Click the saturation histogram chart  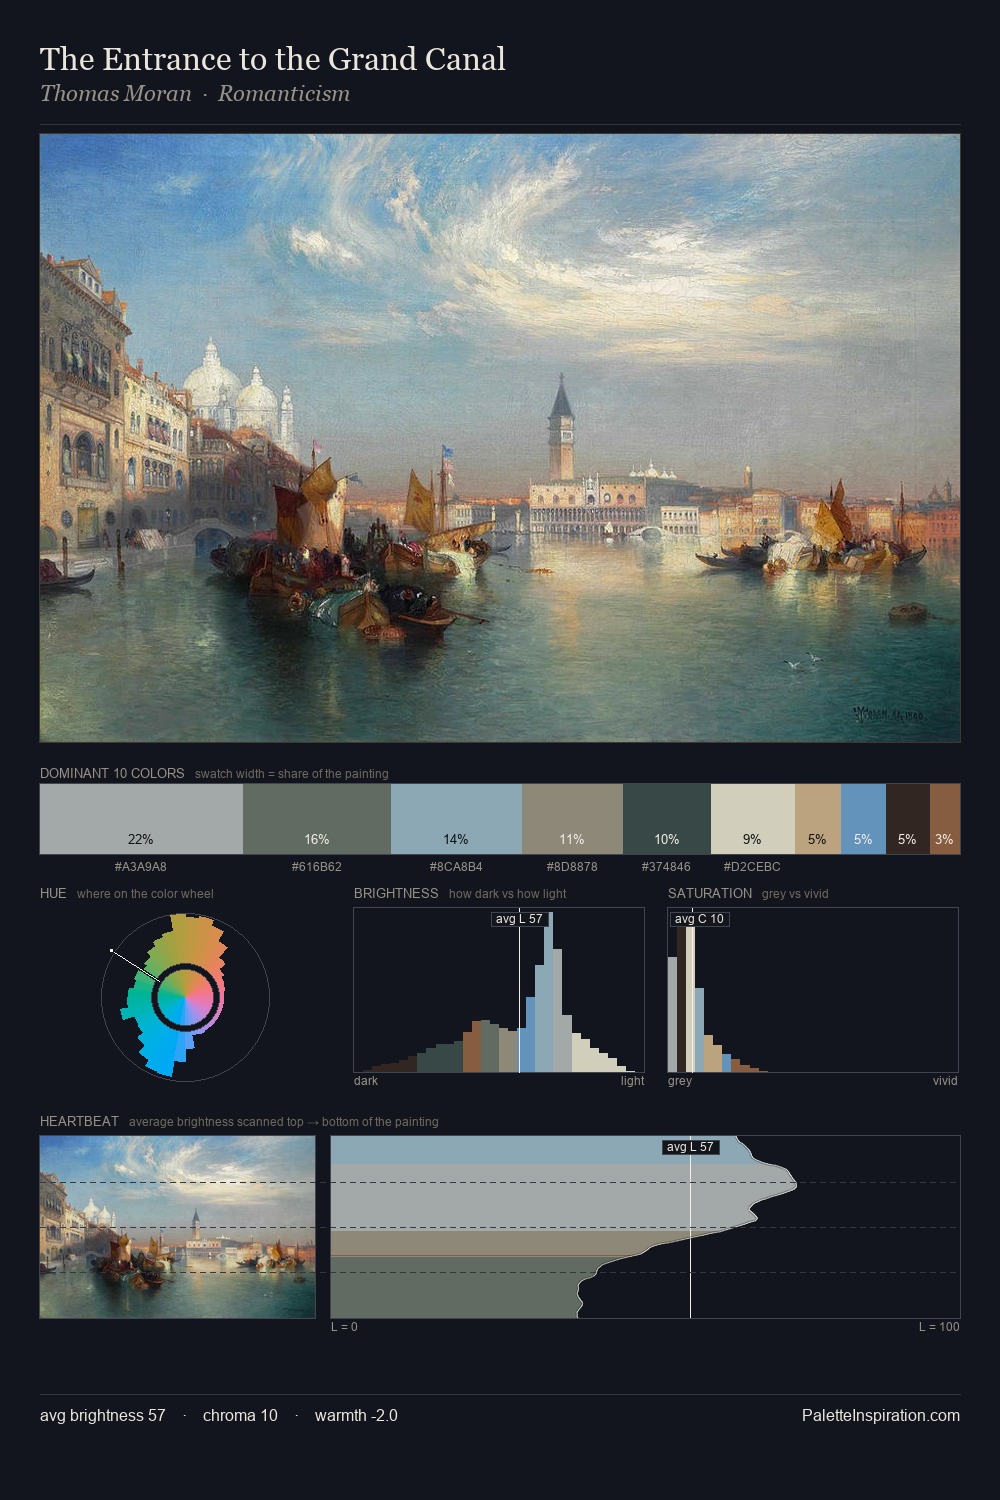click(813, 990)
